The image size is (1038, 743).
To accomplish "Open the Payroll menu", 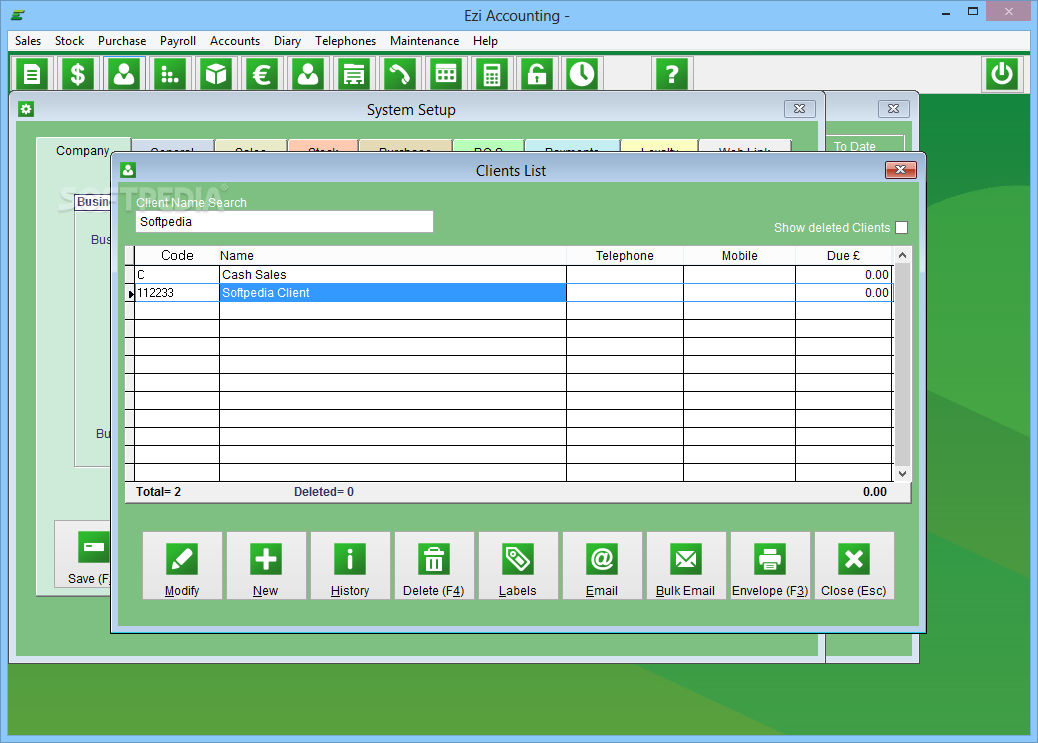I will click(178, 41).
